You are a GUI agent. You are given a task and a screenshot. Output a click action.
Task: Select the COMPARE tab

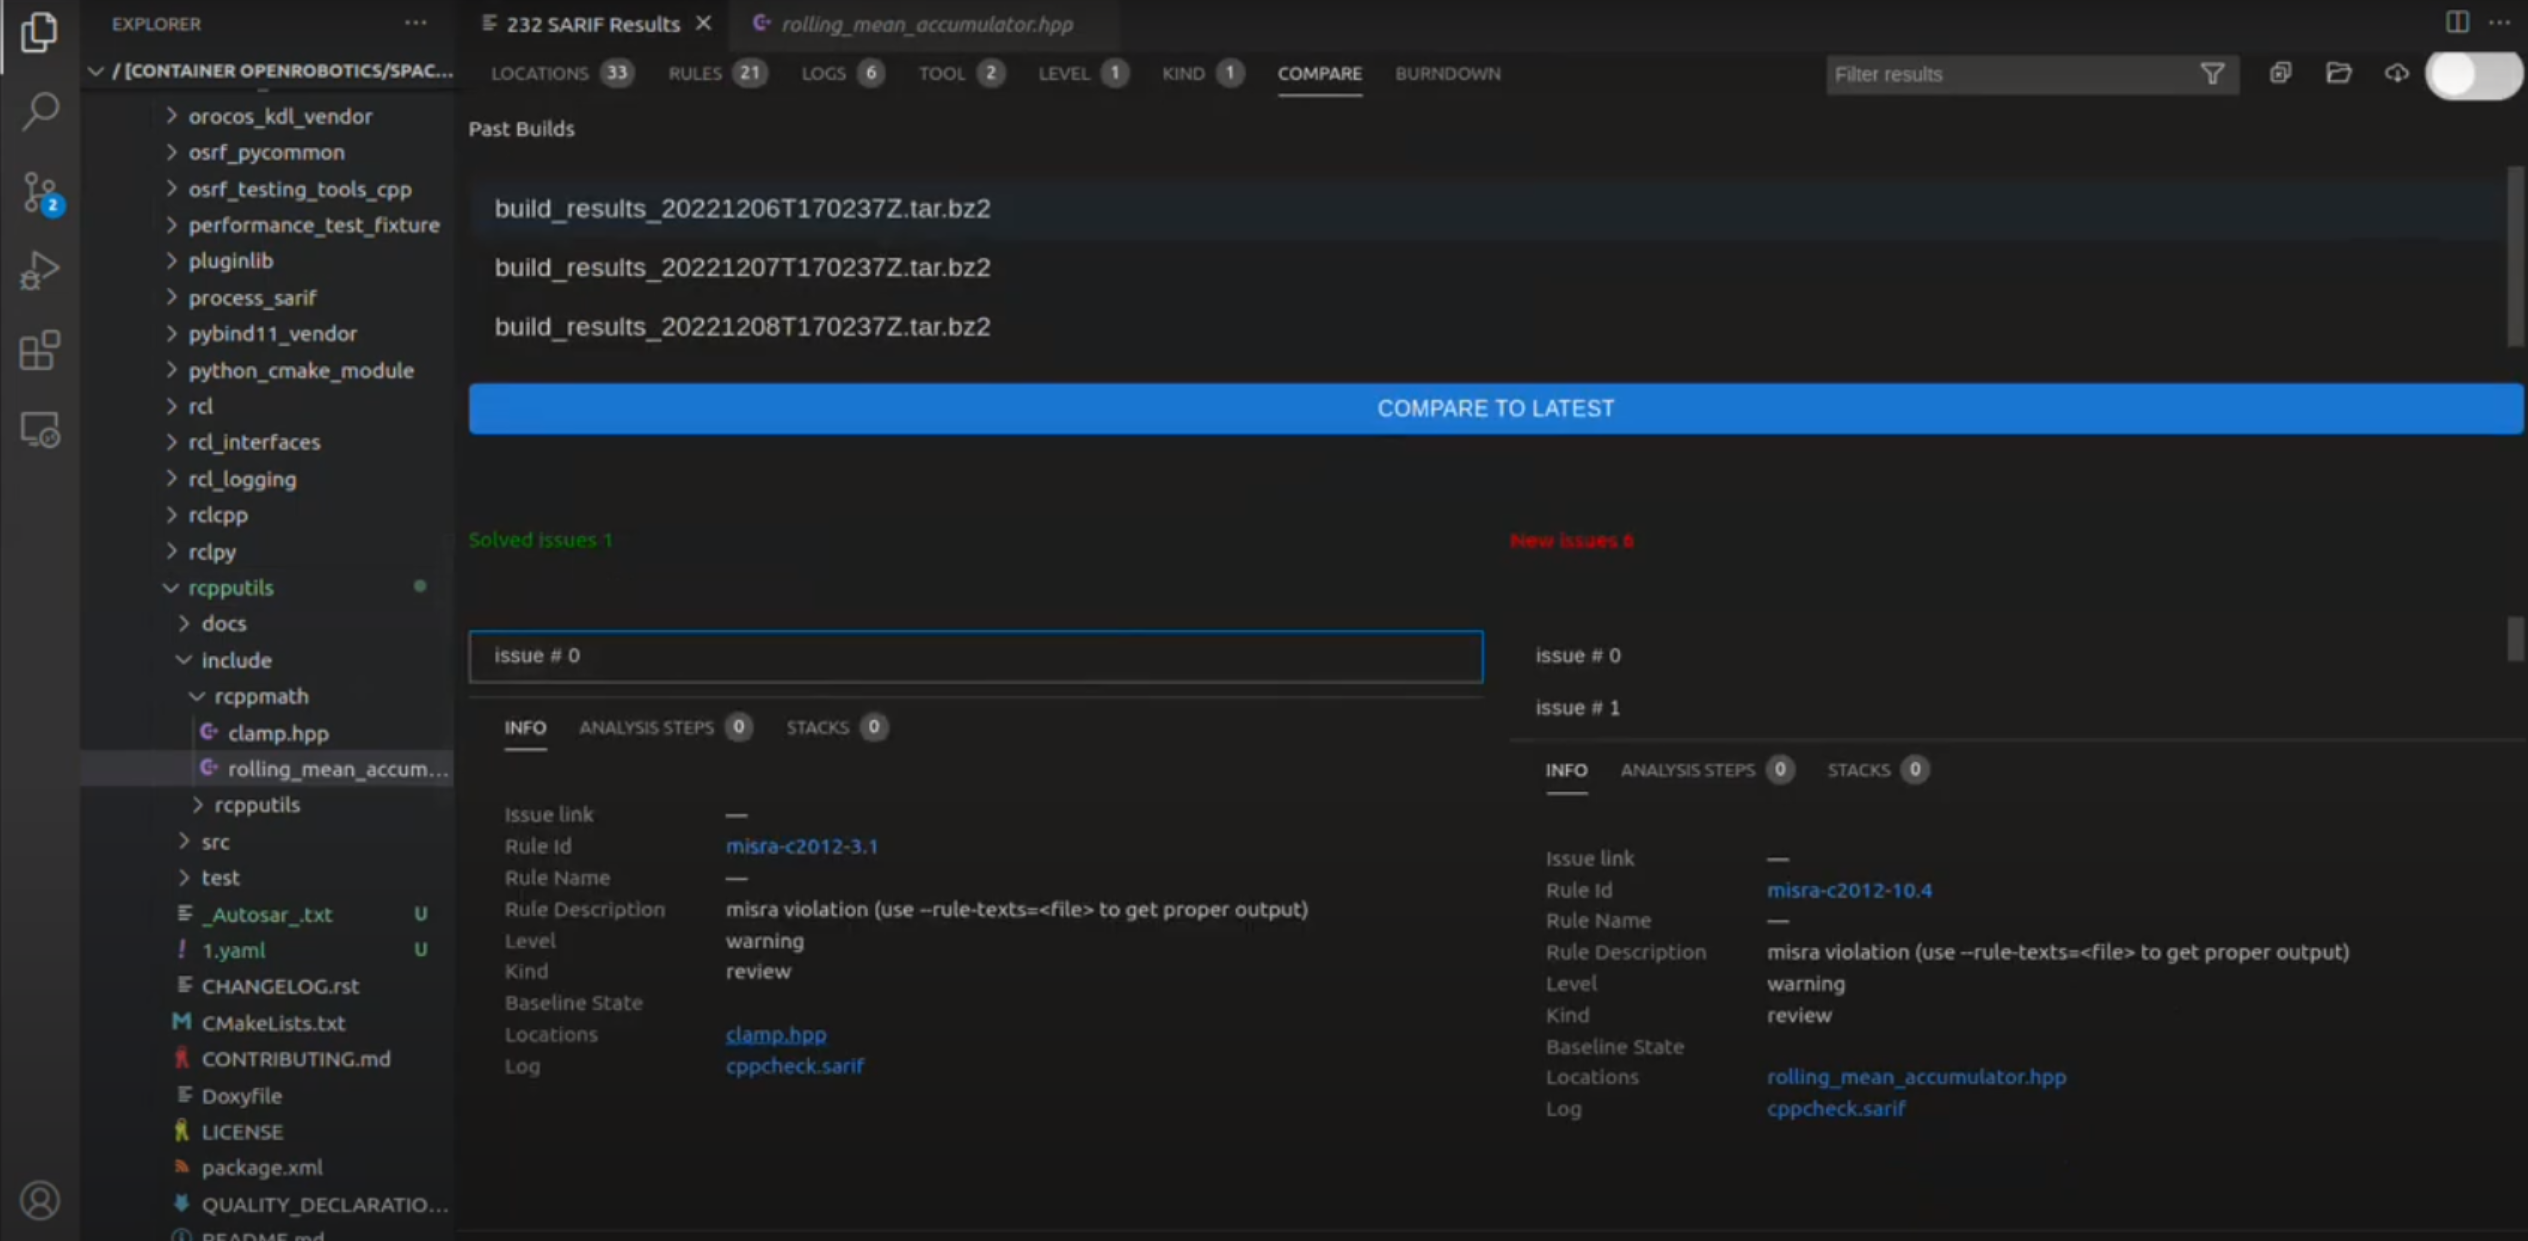1317,73
